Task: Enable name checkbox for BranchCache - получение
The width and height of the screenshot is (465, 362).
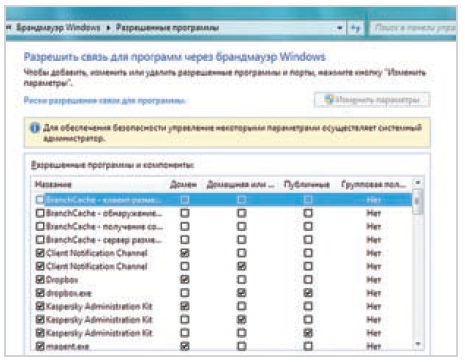Action: [x=40, y=226]
